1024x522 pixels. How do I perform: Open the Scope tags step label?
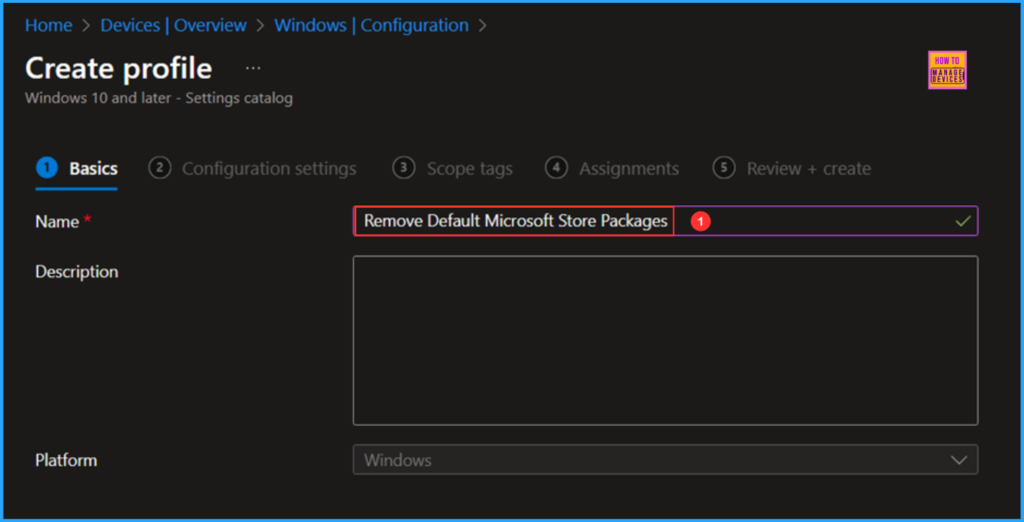(469, 169)
